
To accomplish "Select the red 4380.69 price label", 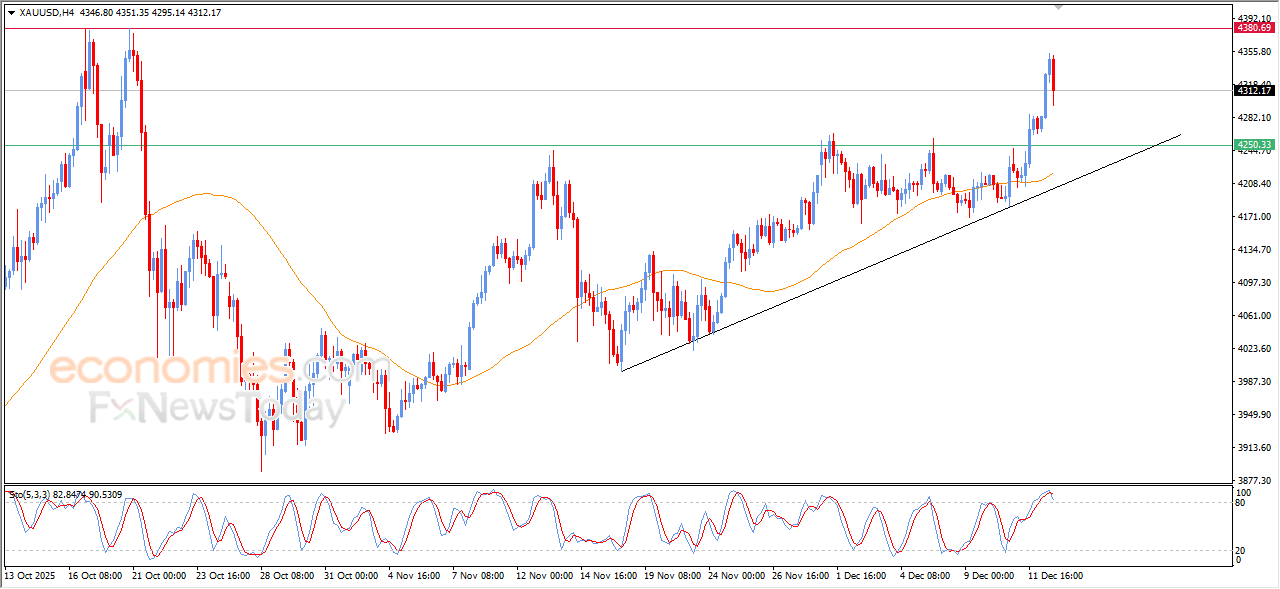I will pos(1254,28).
